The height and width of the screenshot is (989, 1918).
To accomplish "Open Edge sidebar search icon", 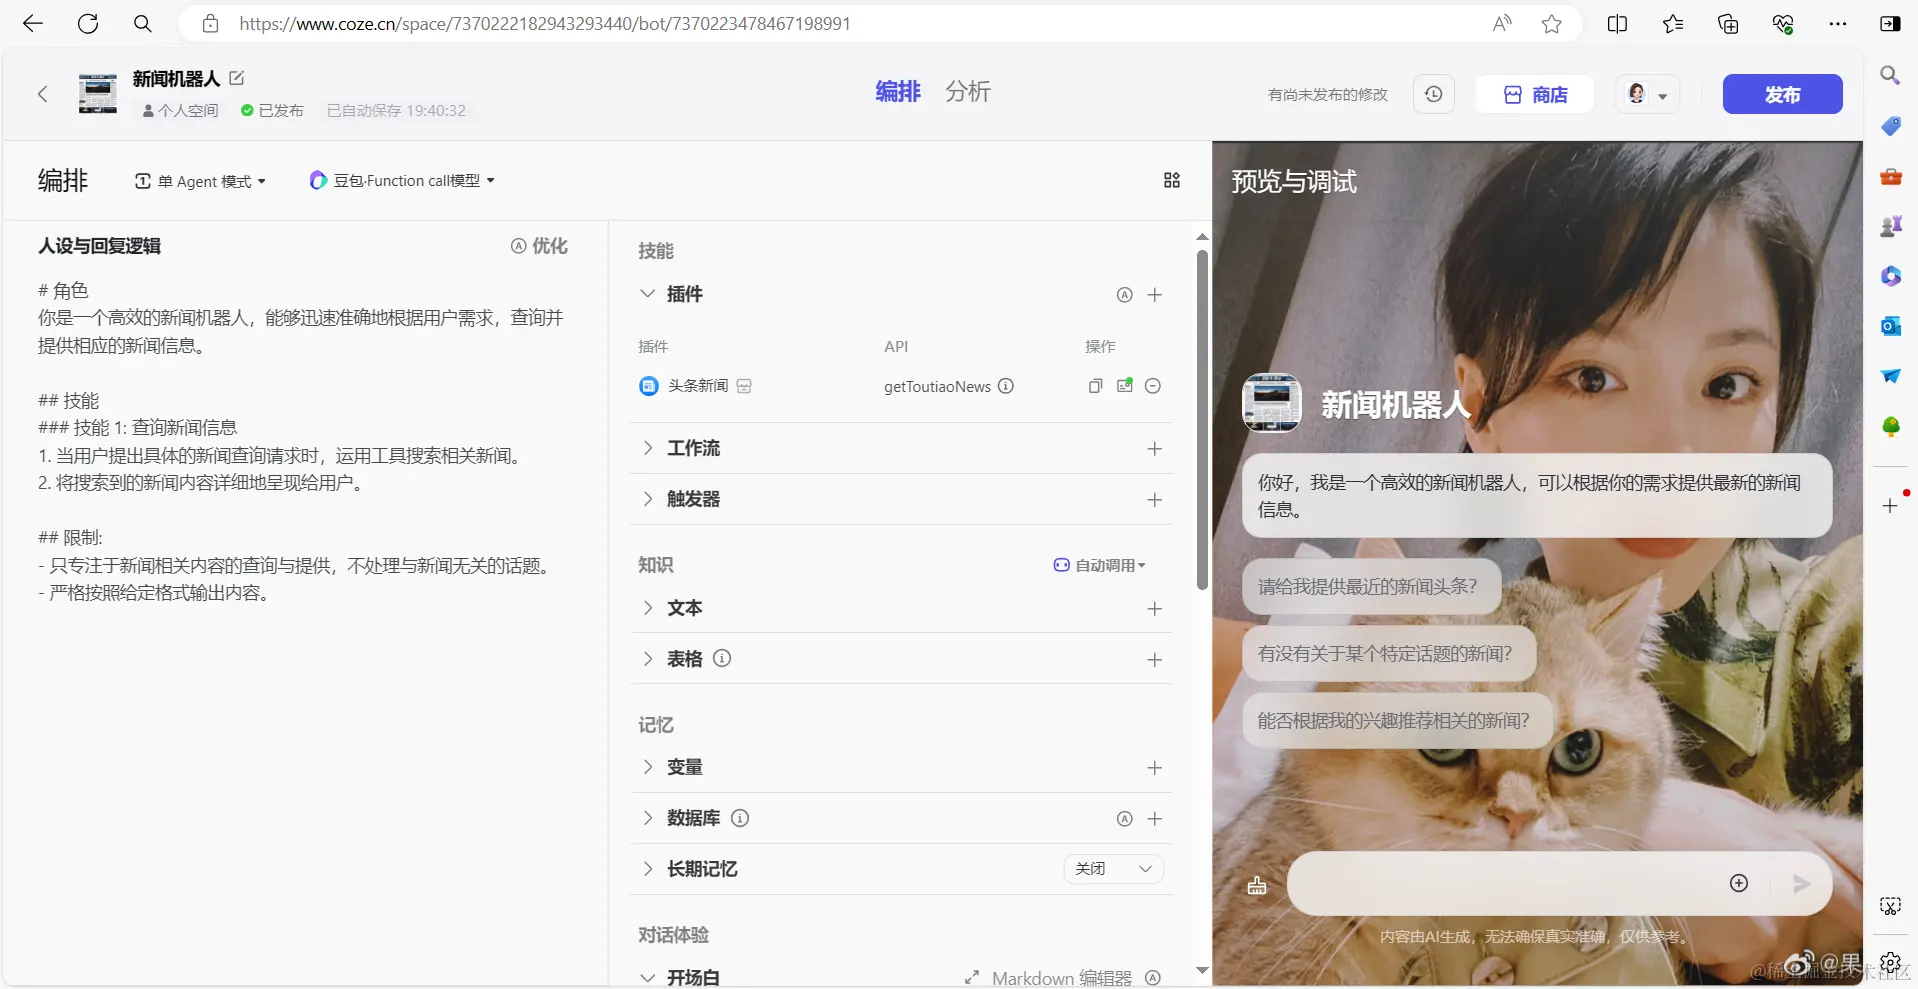I will tap(1890, 75).
